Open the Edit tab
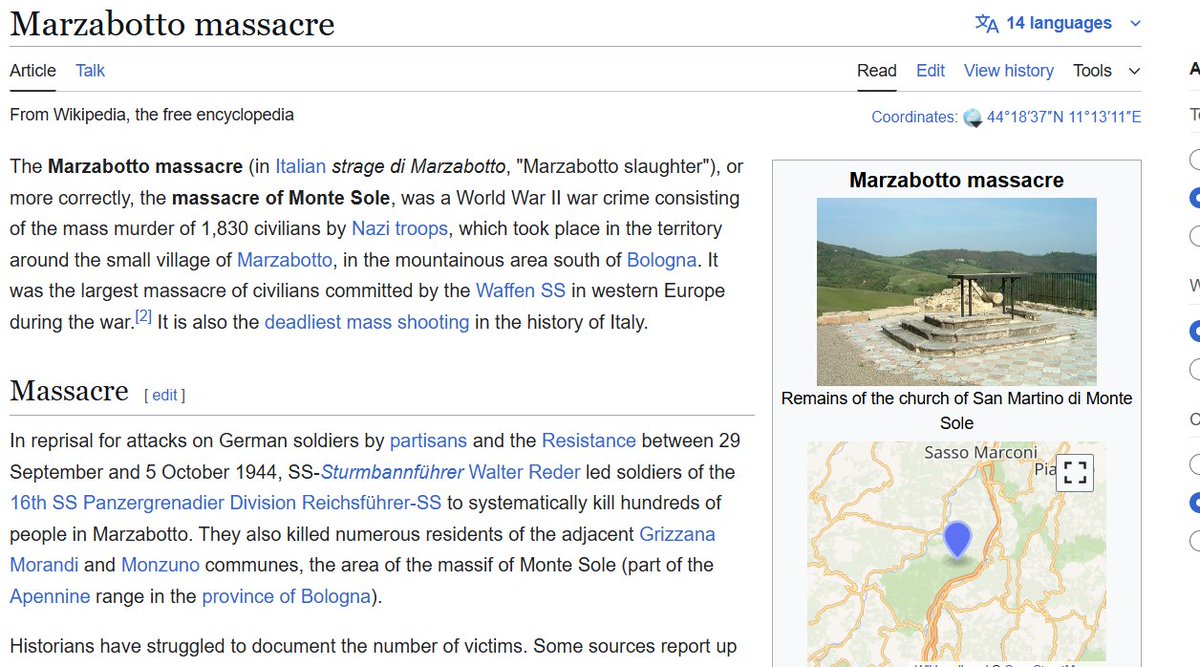Image resolution: width=1200 pixels, height=667 pixels. (930, 70)
